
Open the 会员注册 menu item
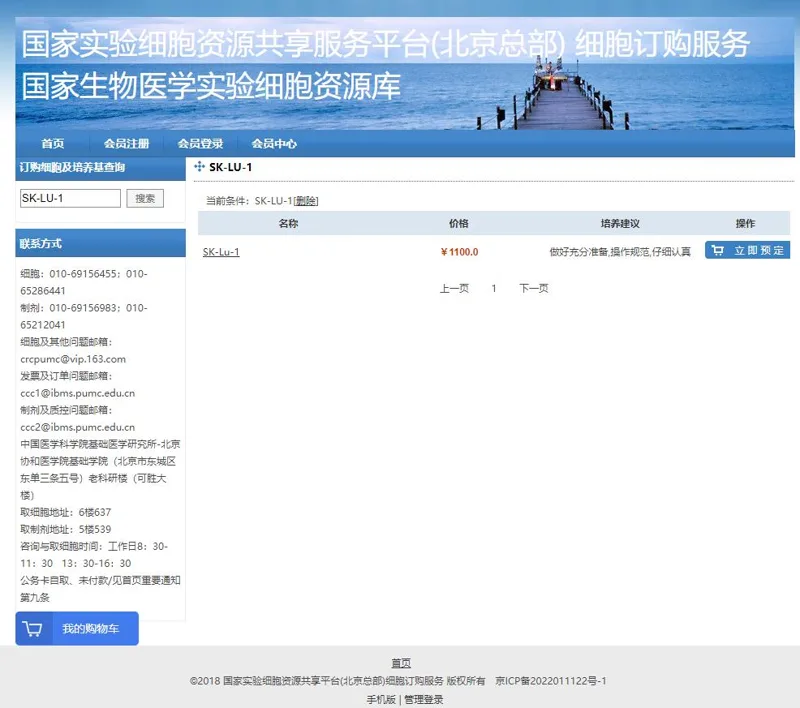(127, 144)
